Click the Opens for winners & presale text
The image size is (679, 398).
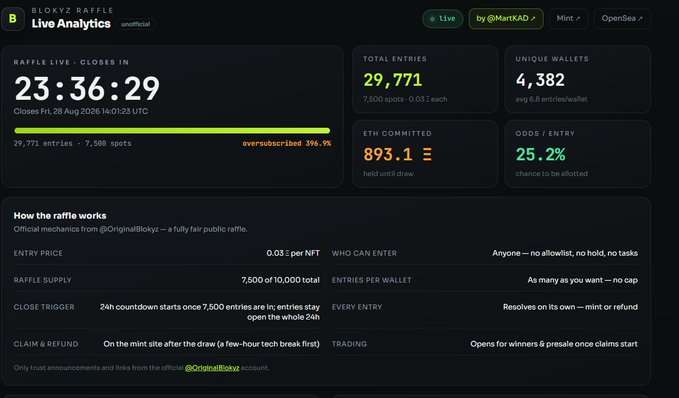(x=554, y=344)
